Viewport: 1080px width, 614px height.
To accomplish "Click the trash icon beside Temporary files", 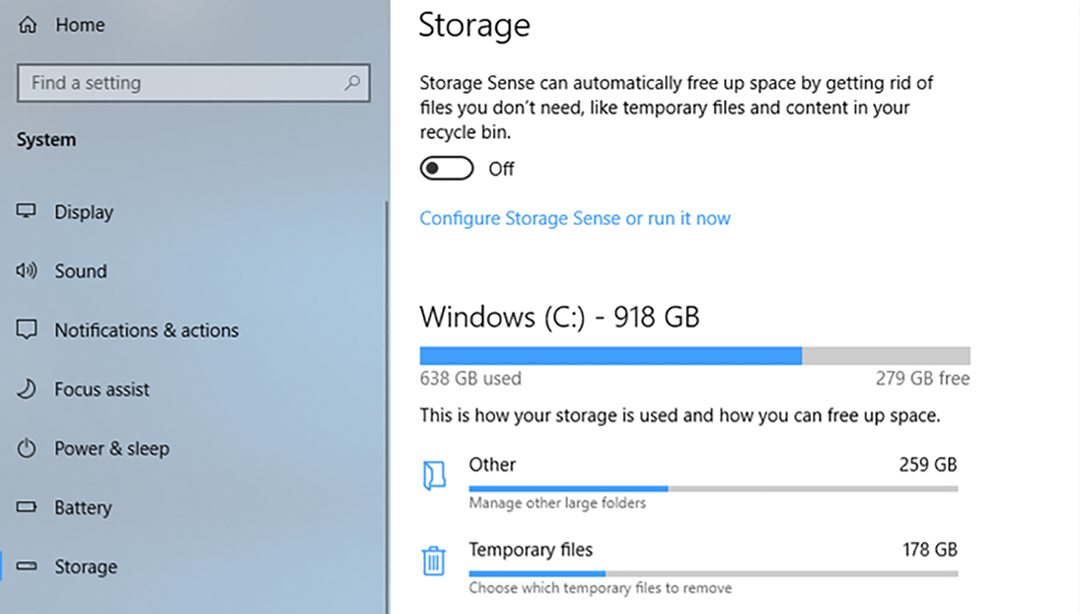I will click(433, 563).
